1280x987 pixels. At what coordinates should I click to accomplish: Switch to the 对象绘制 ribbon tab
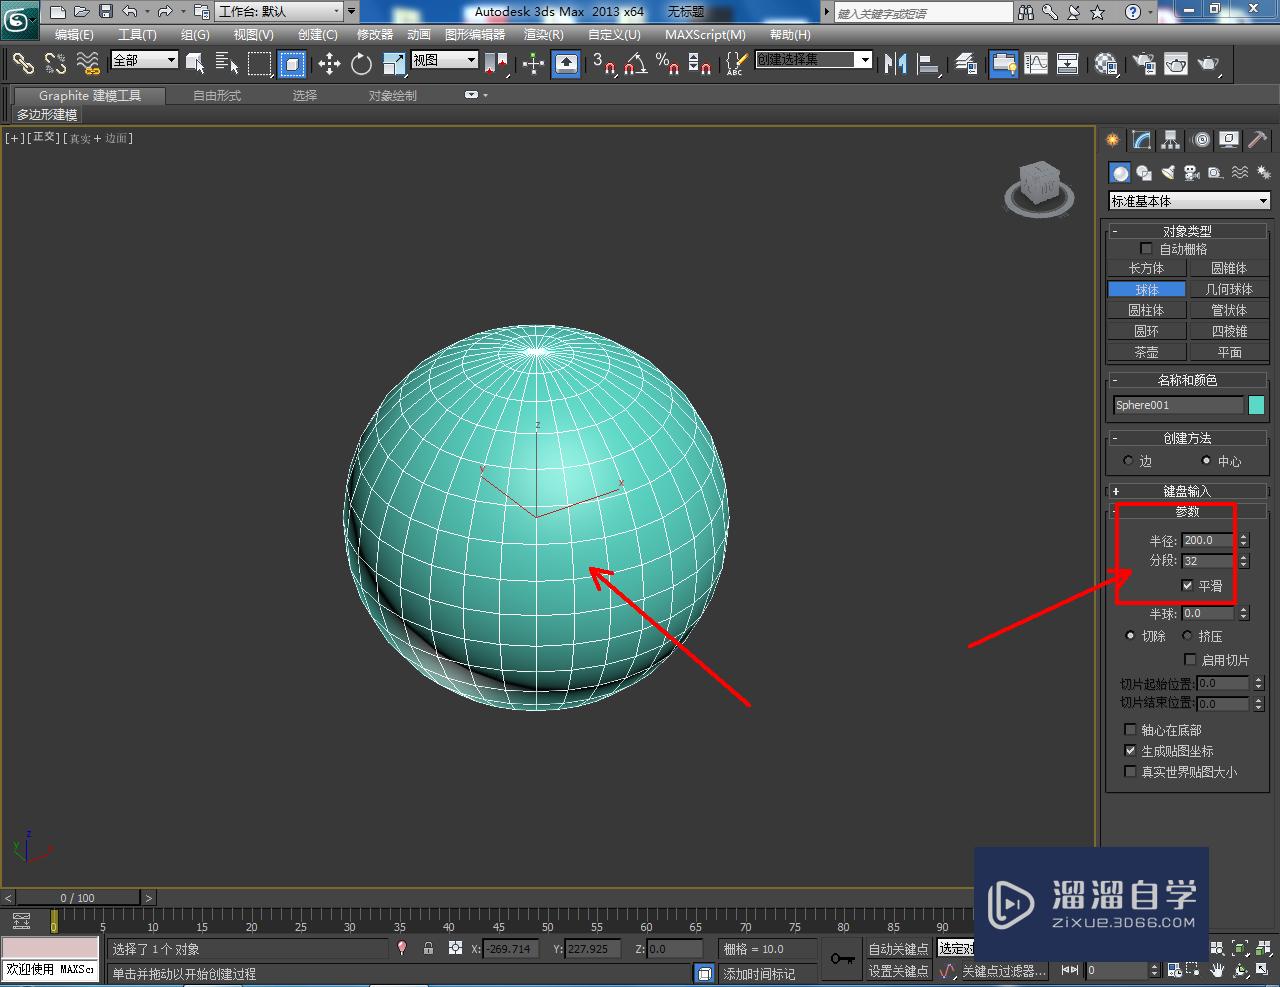tap(393, 96)
